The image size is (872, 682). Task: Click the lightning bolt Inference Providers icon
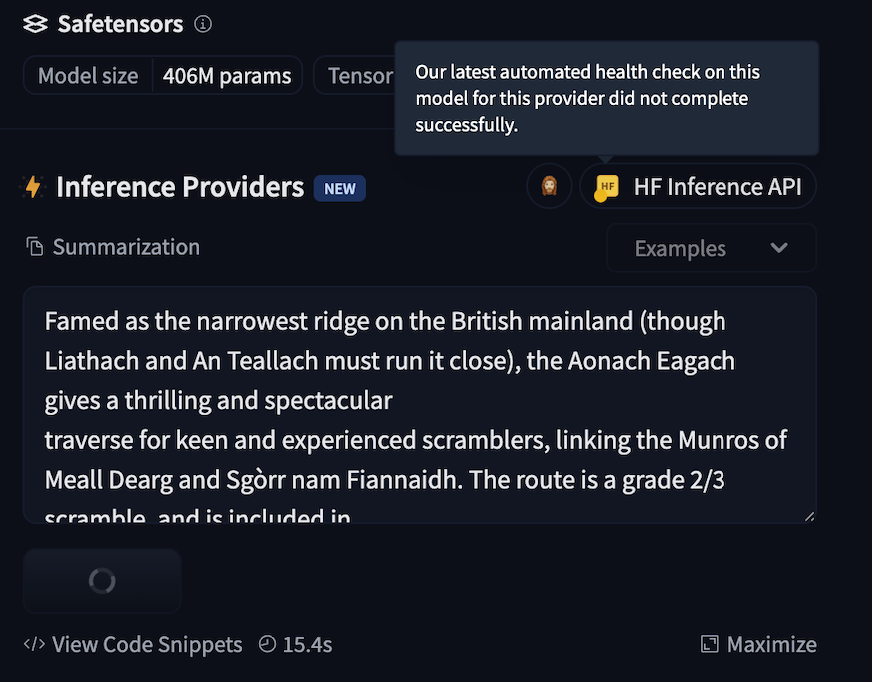pos(33,187)
